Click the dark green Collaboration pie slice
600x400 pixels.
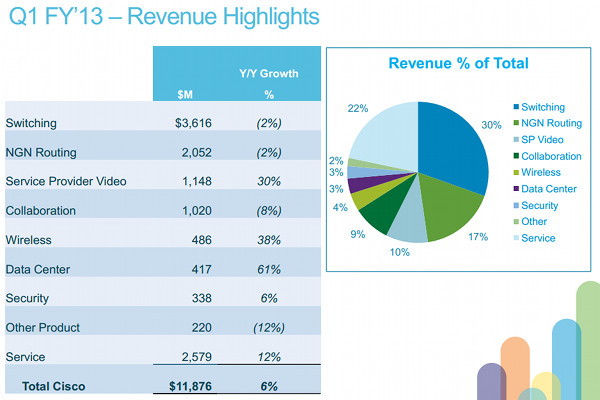point(387,209)
